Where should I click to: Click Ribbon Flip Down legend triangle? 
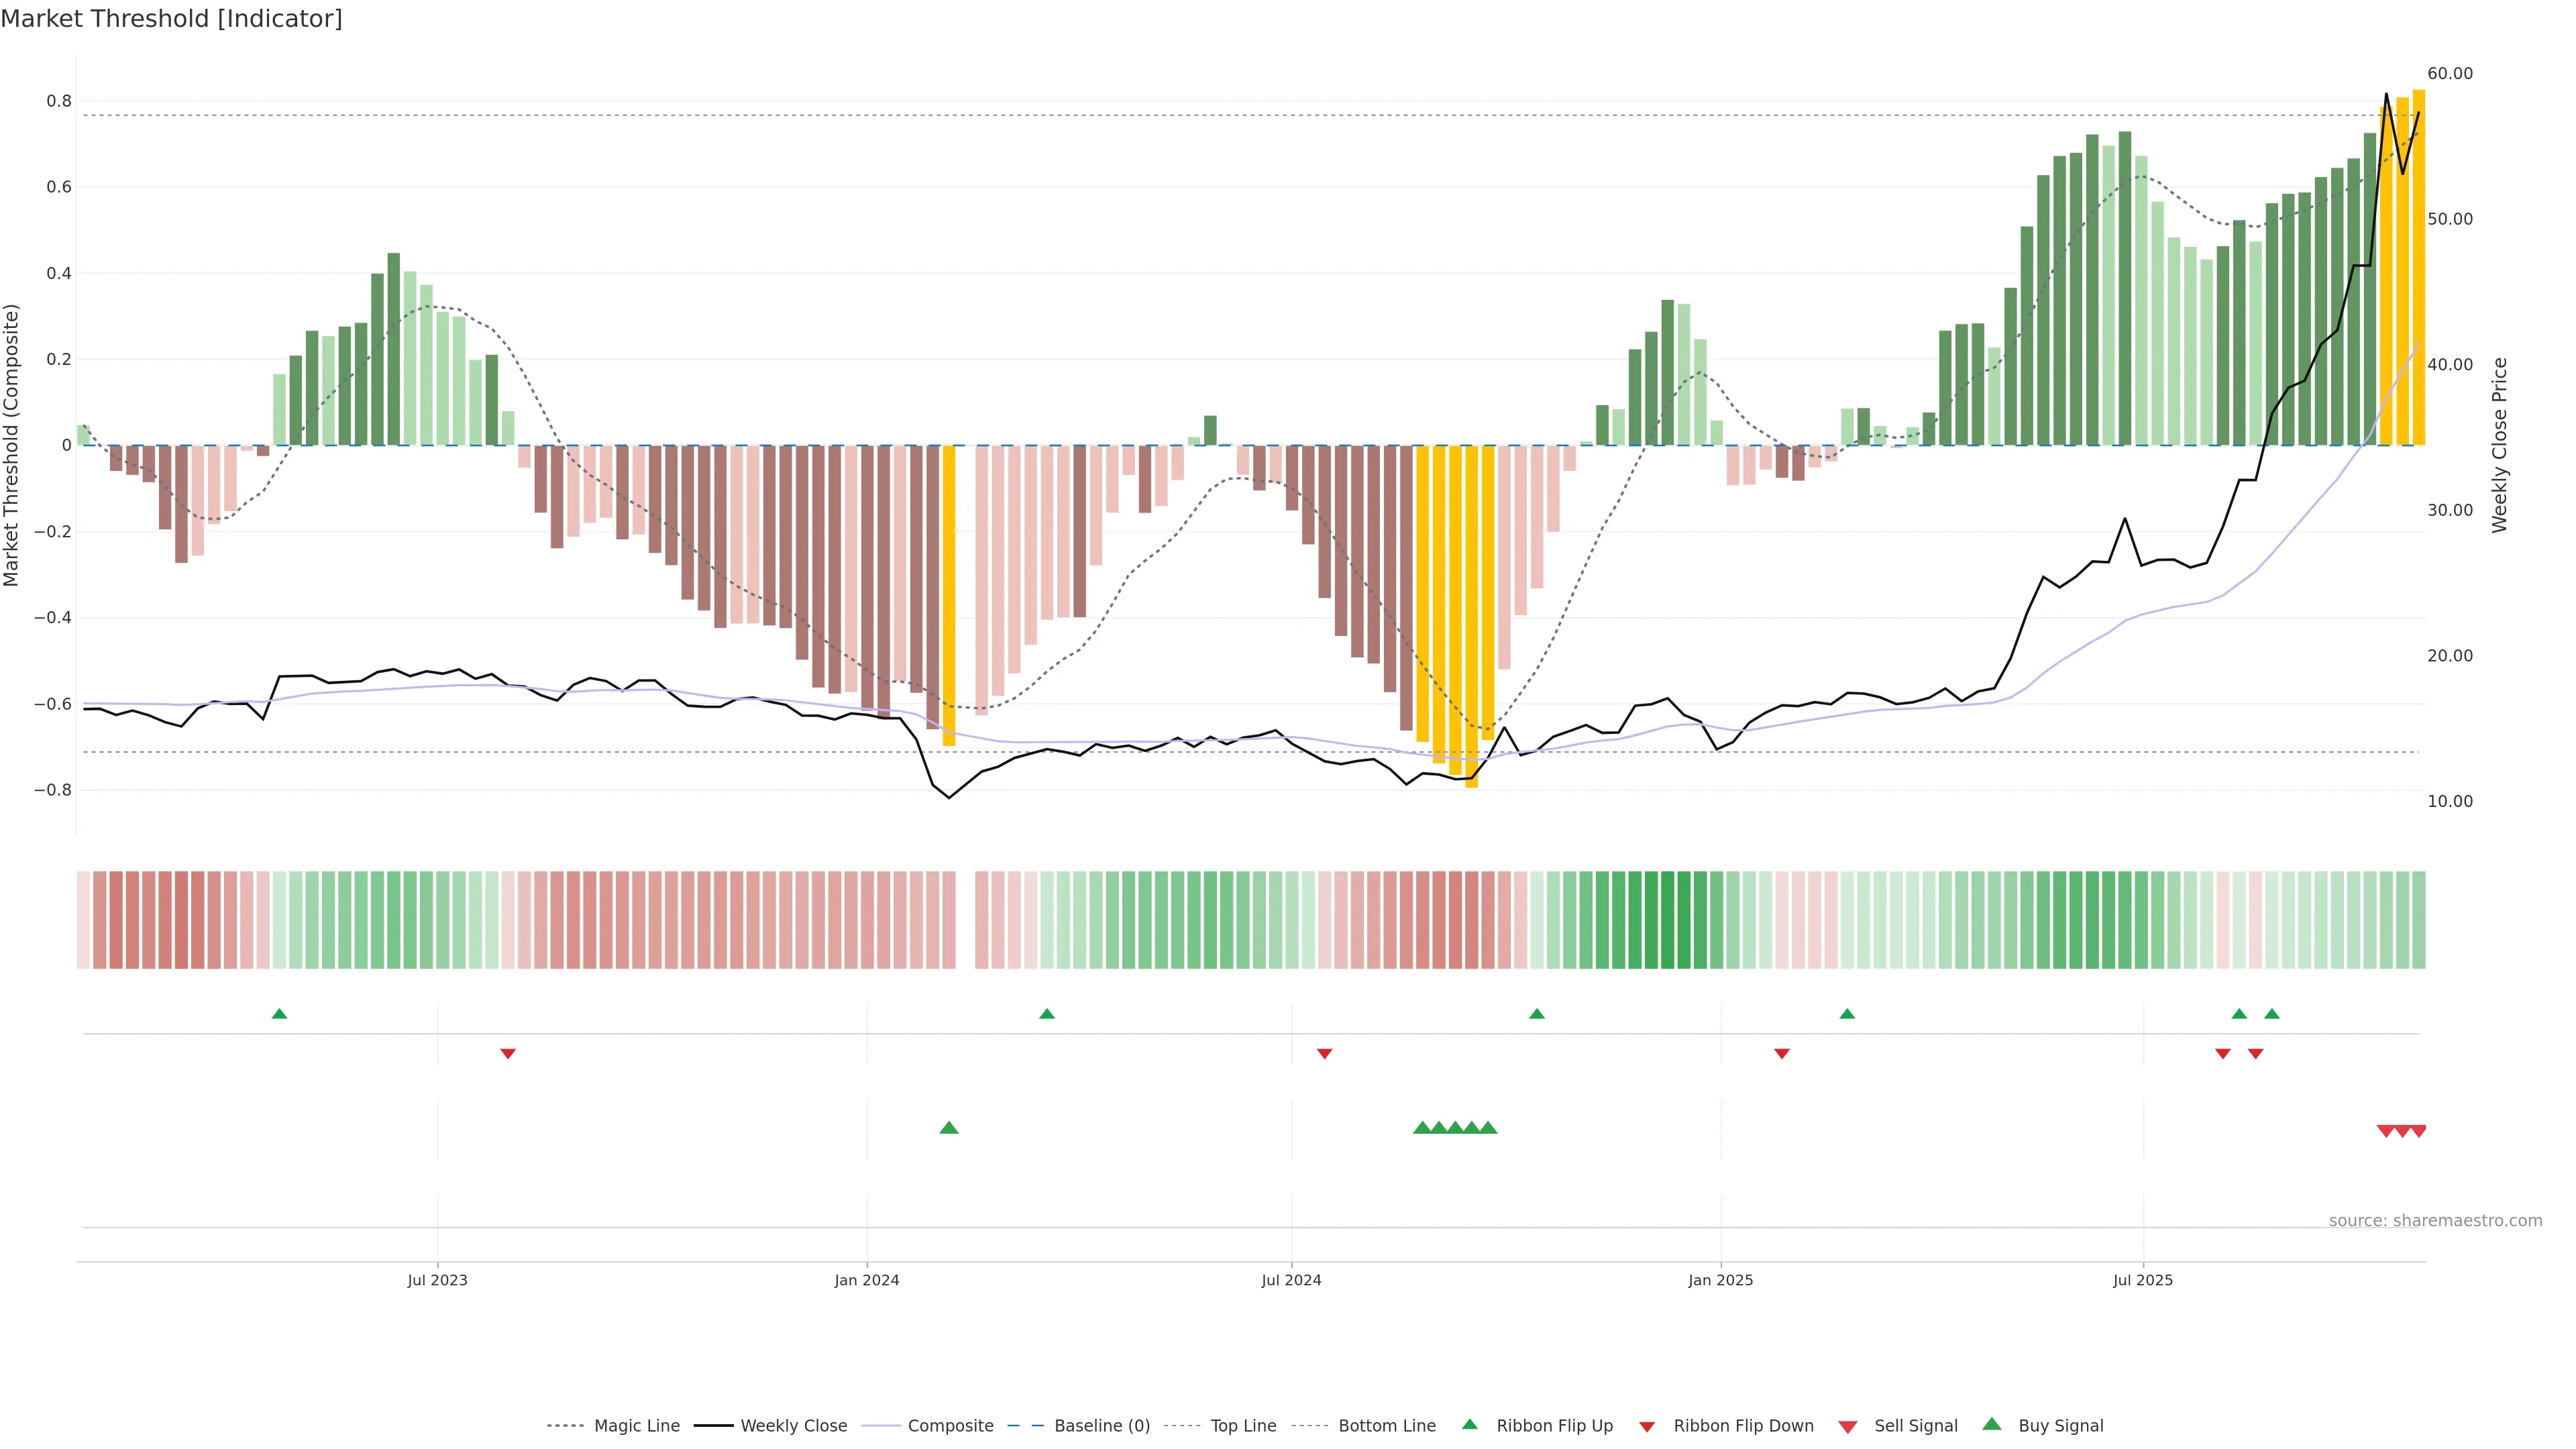pos(1647,1427)
